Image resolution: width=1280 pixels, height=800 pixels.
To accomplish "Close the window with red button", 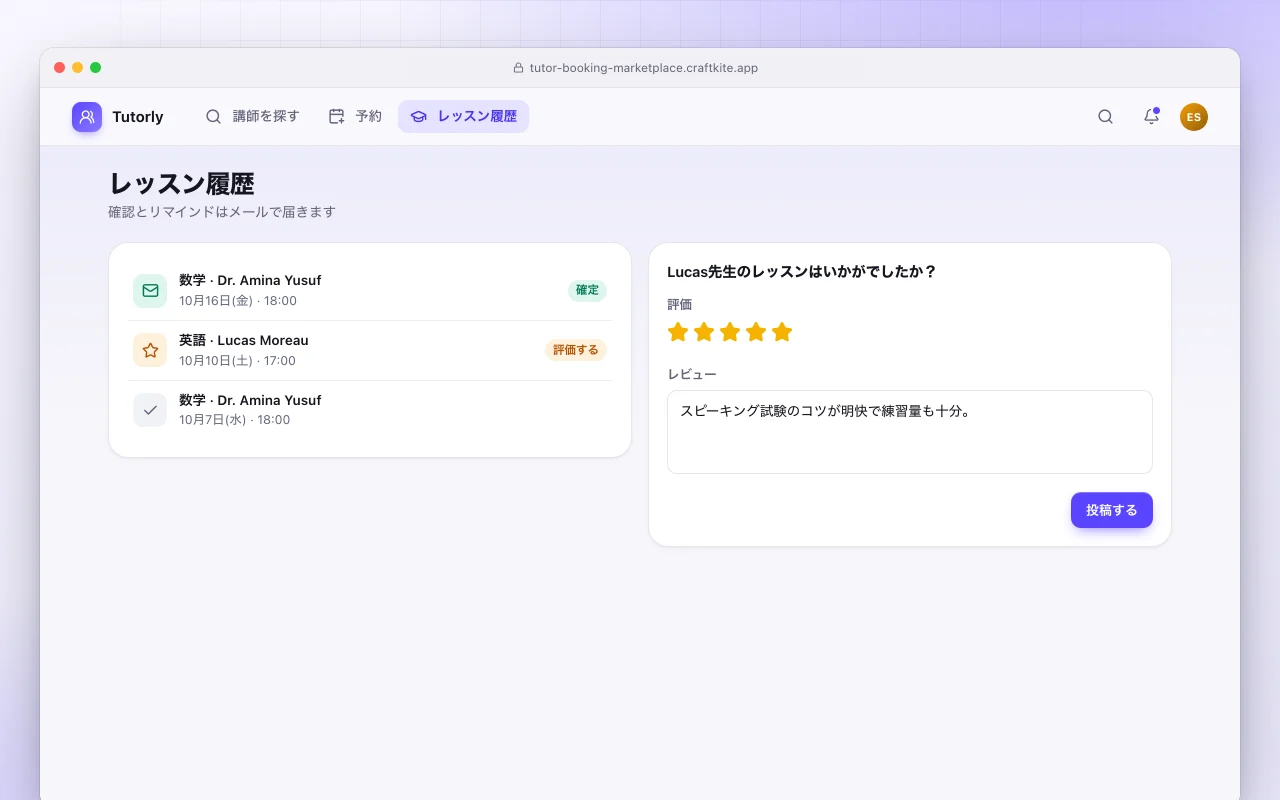I will tap(60, 68).
